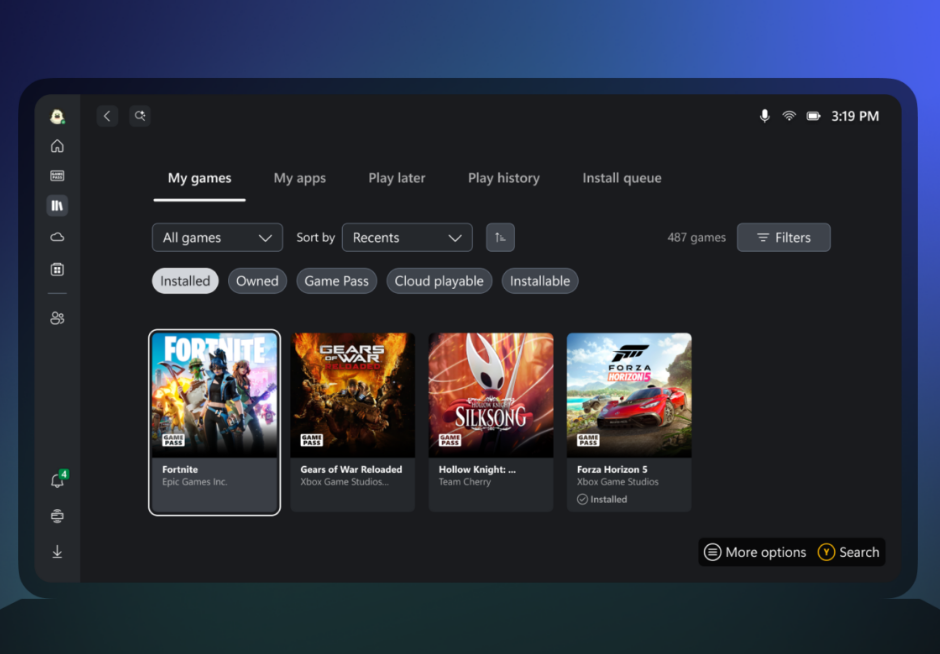Screen dimensions: 940x654
Task: Click Game Pass badge on Silksong cover
Action: [450, 440]
